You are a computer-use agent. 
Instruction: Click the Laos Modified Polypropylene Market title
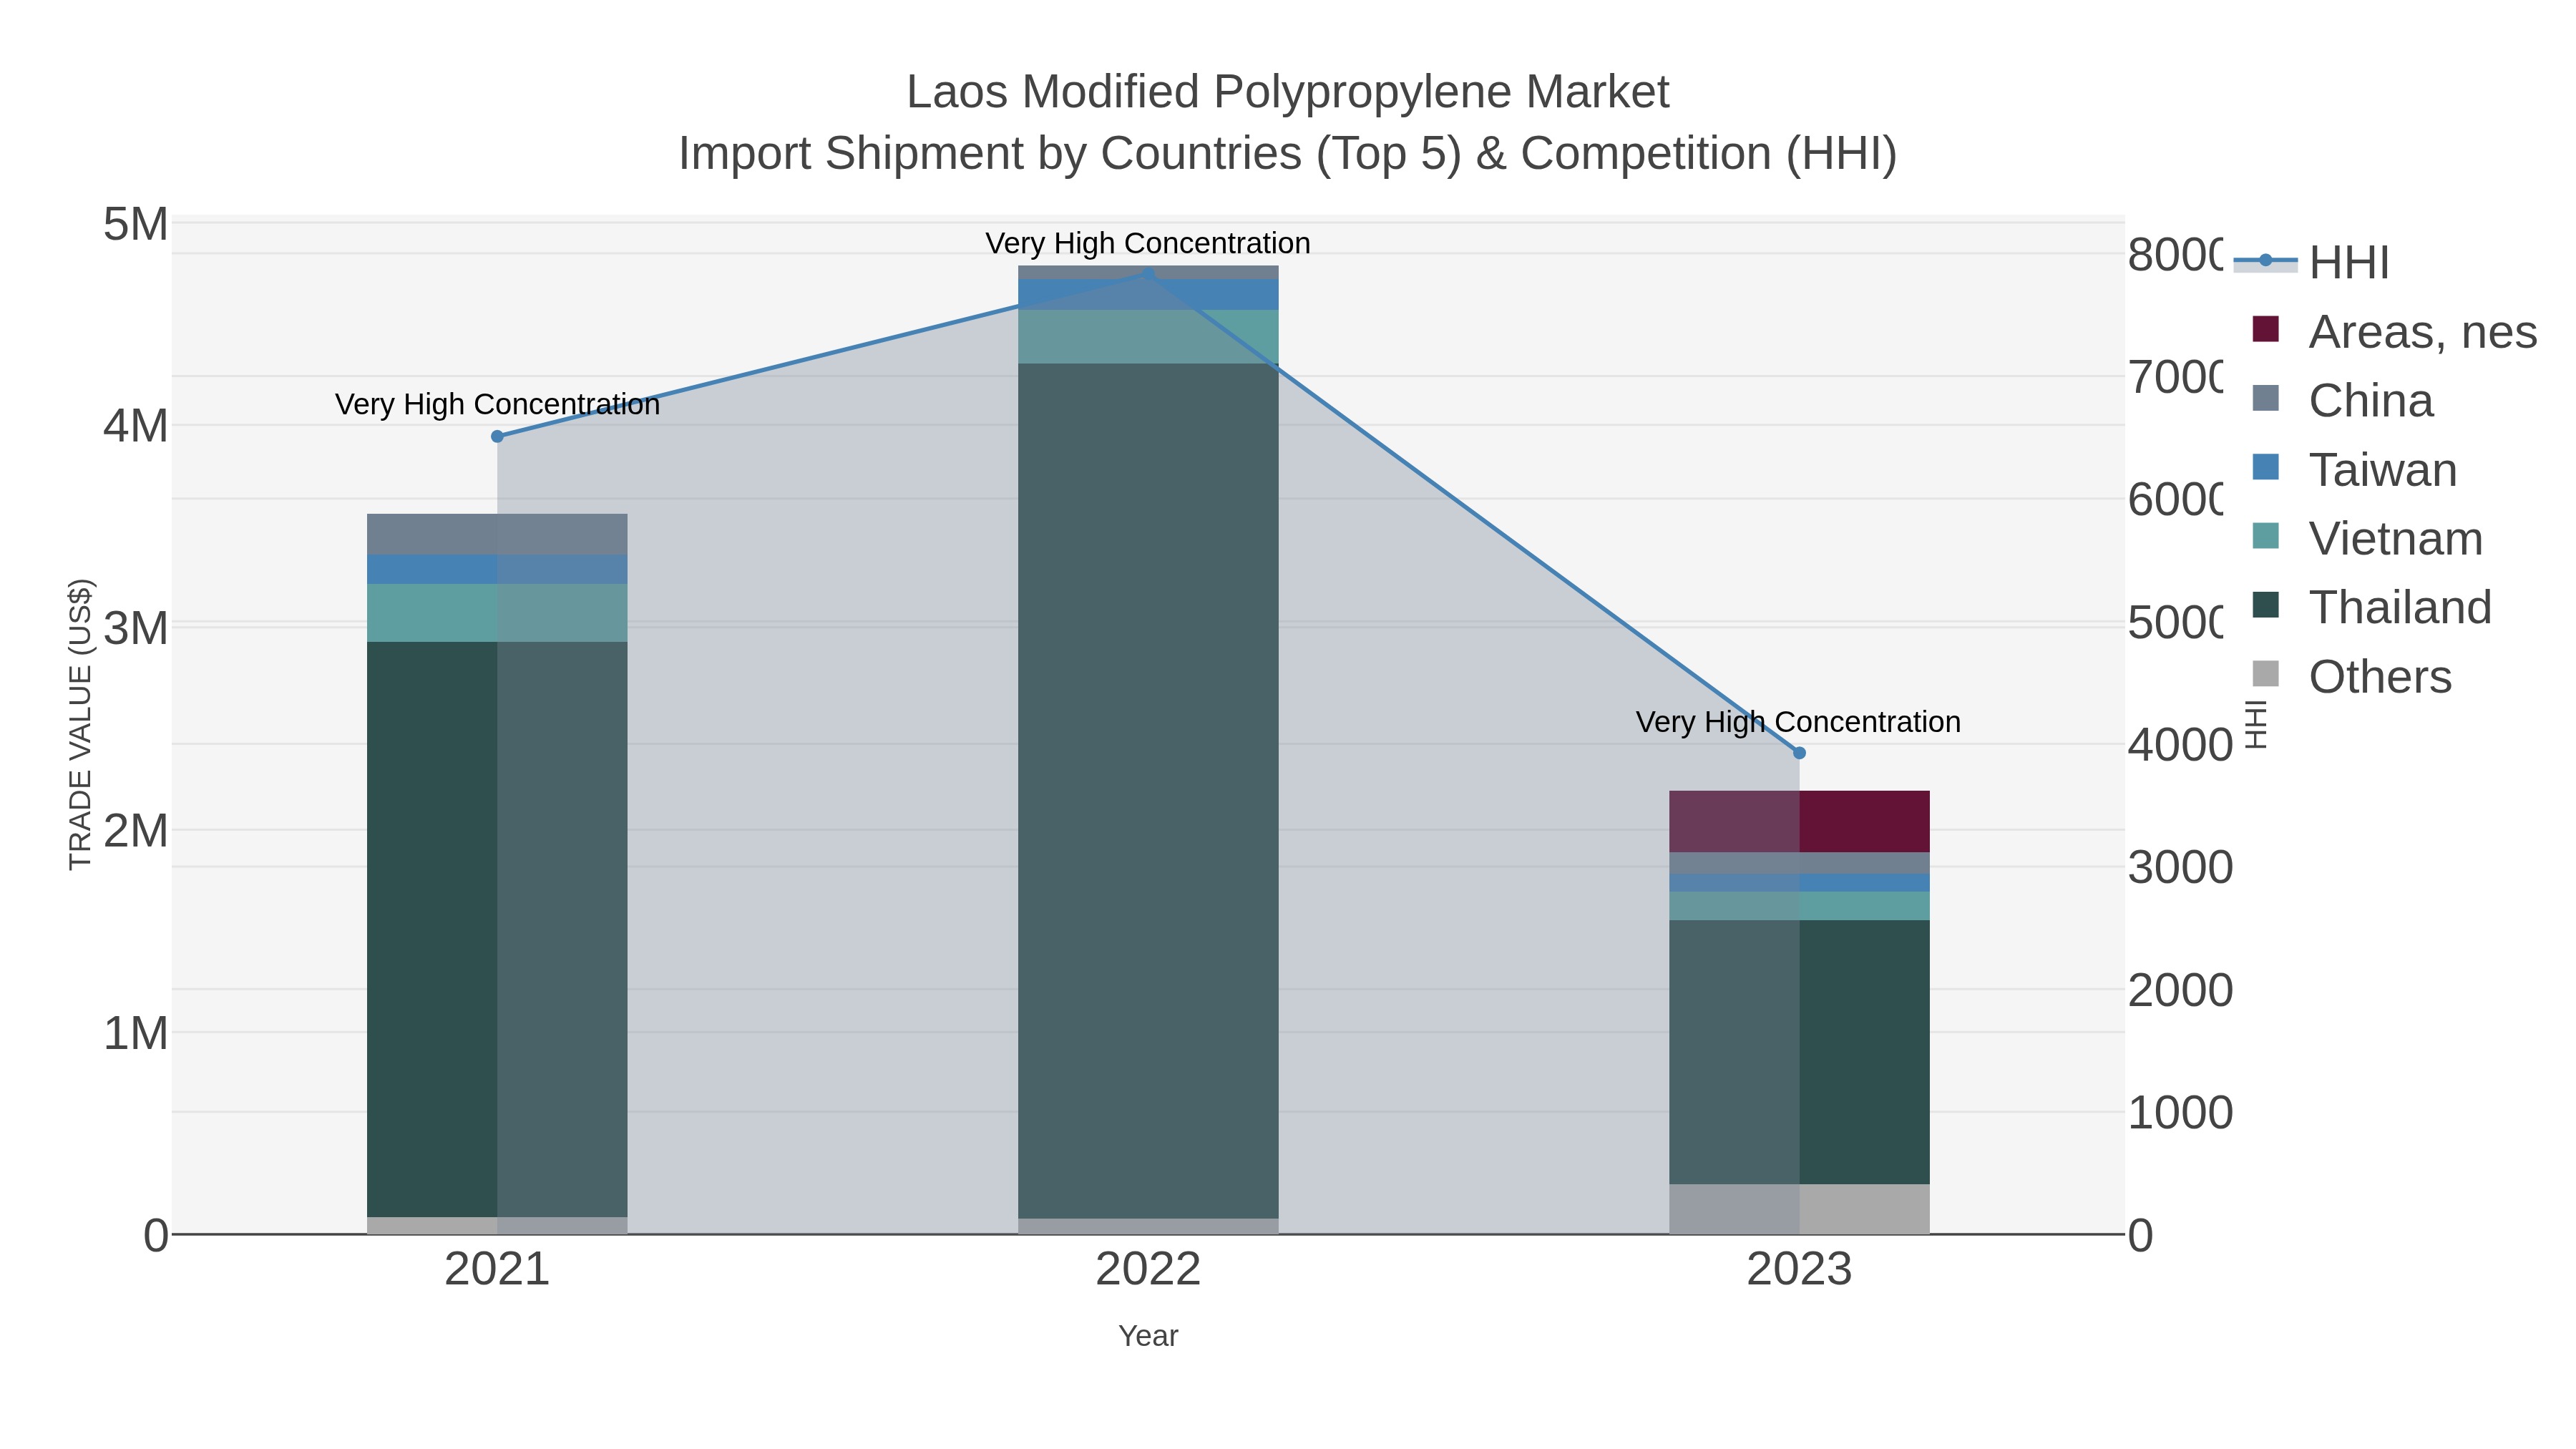[x=1288, y=92]
